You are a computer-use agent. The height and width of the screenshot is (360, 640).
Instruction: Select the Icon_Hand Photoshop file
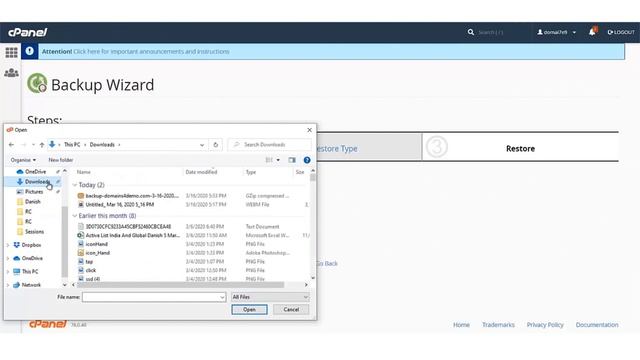click(98, 253)
